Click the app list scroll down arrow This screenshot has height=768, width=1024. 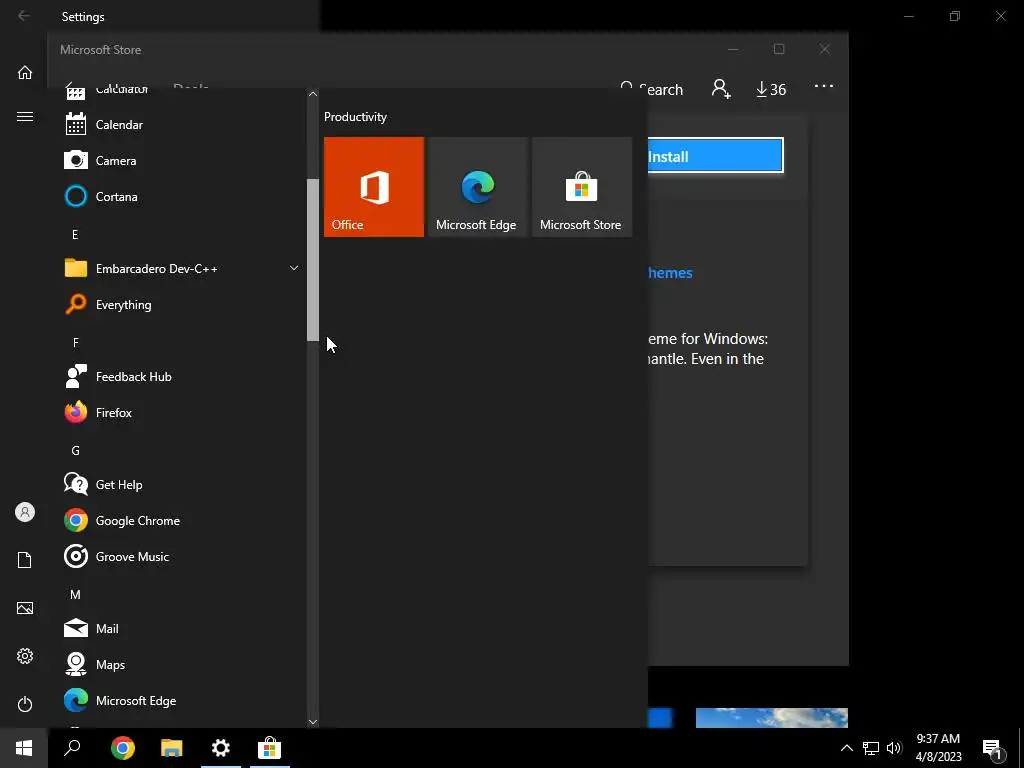pyautogui.click(x=313, y=722)
